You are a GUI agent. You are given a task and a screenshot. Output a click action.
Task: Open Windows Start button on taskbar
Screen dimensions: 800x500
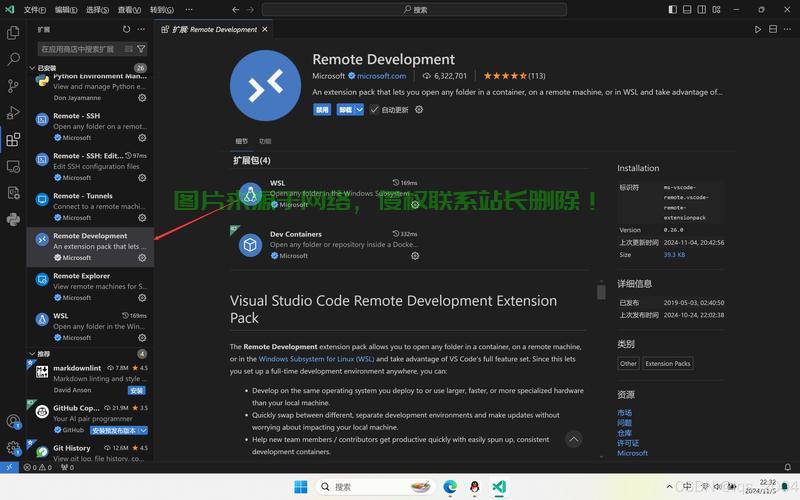pos(301,487)
